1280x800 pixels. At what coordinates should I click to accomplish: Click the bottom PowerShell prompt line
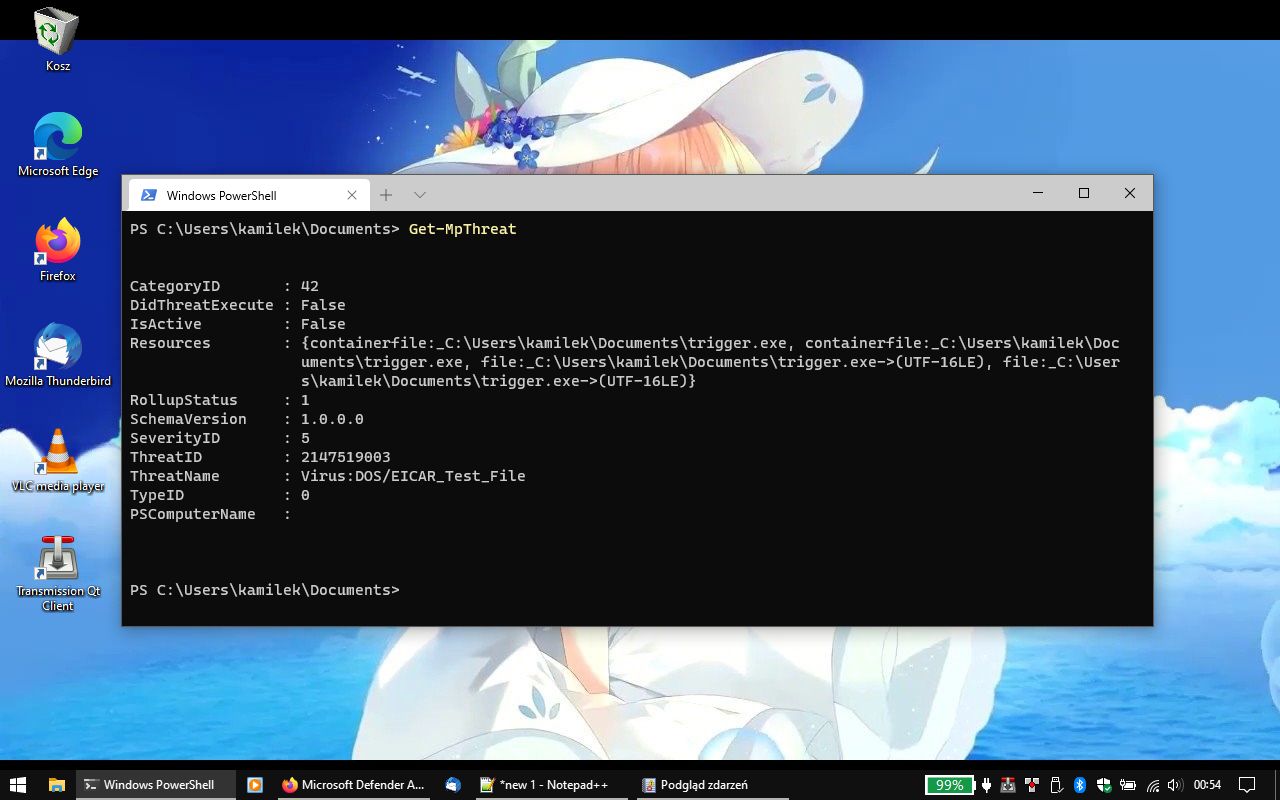coord(265,590)
